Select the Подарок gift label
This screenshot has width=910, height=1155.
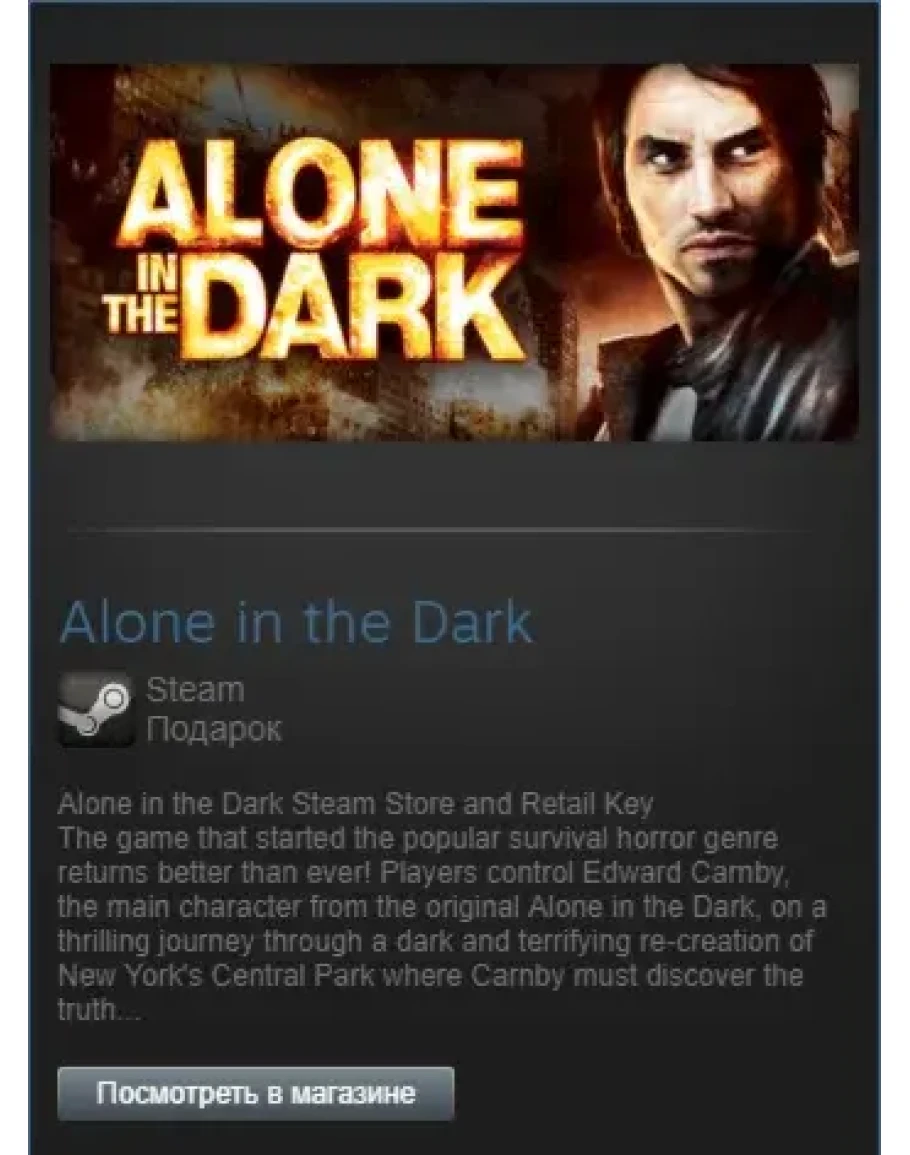point(214,729)
